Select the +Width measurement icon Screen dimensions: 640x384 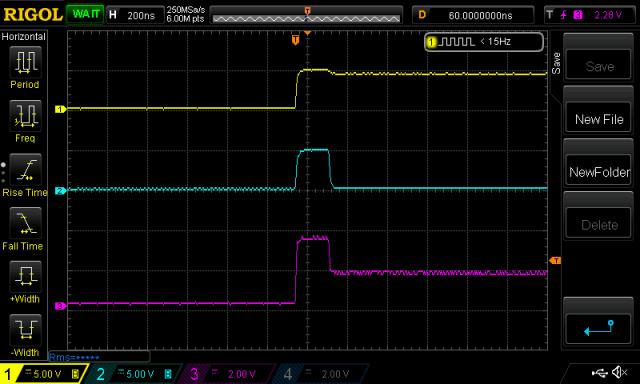[x=25, y=277]
